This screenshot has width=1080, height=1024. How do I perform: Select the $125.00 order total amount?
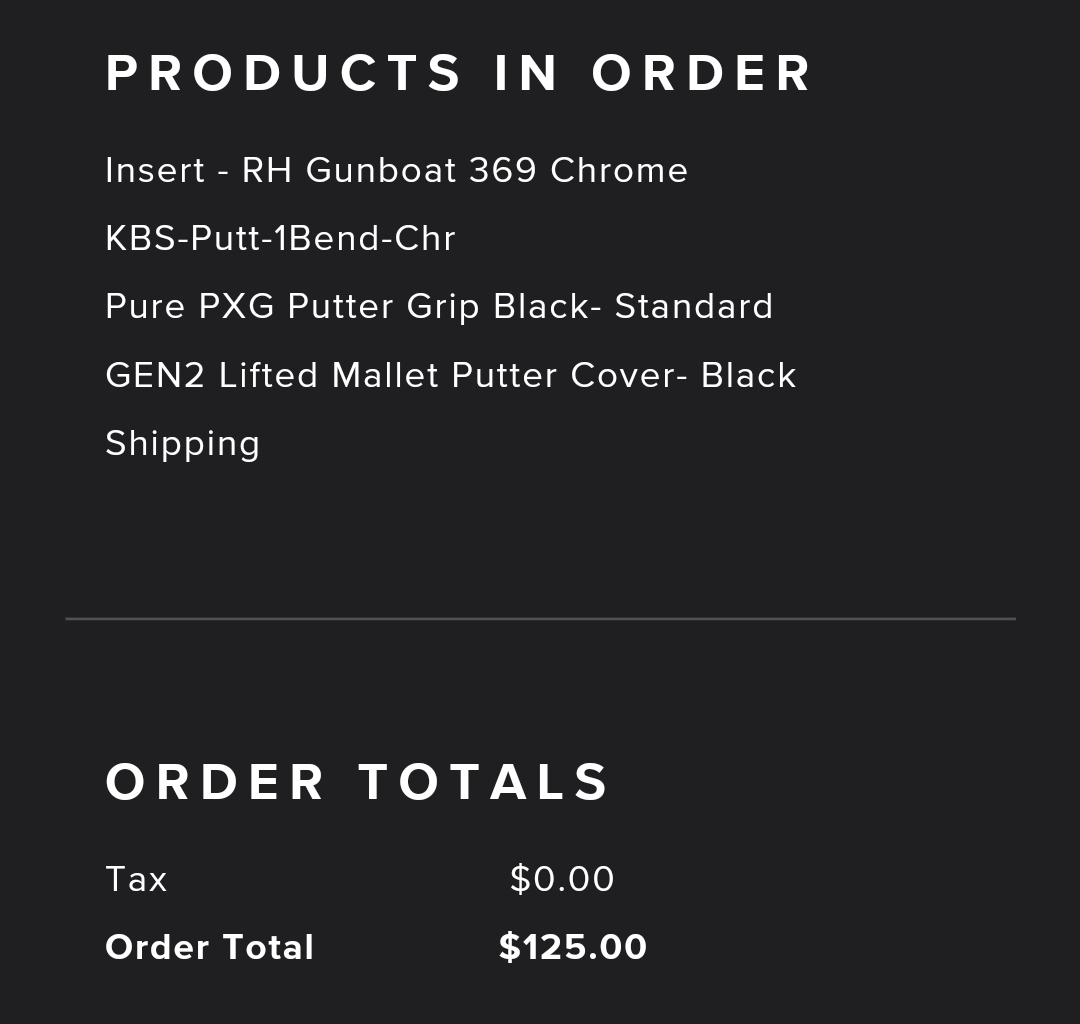pos(572,947)
